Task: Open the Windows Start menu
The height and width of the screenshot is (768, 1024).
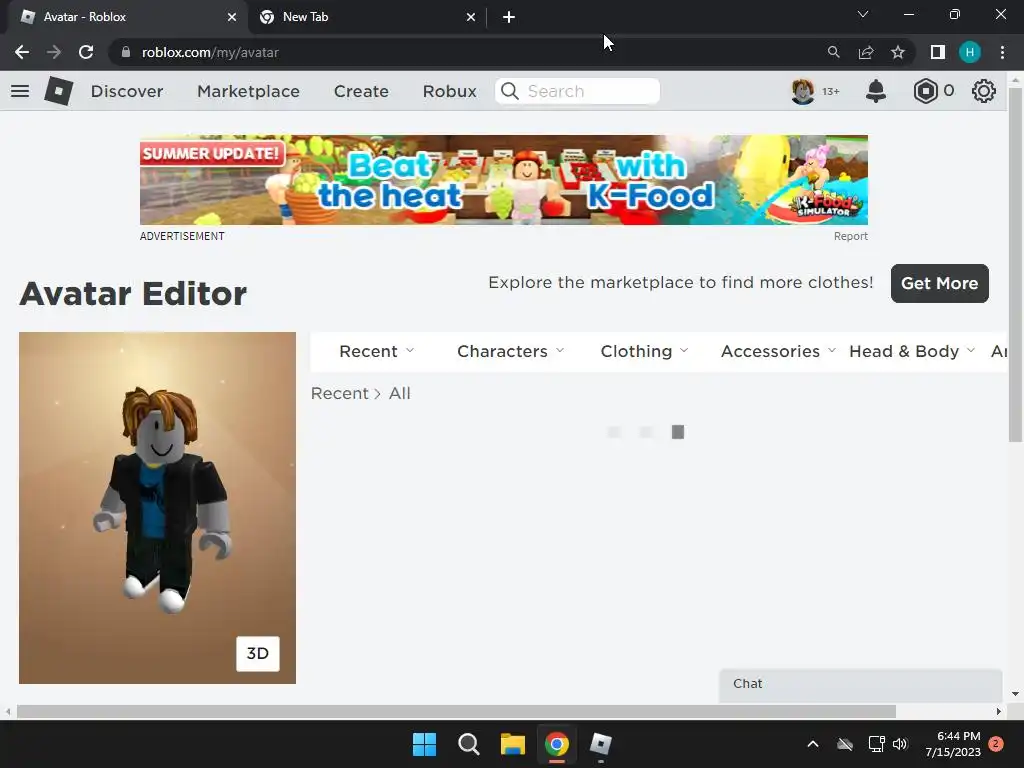Action: pyautogui.click(x=424, y=744)
